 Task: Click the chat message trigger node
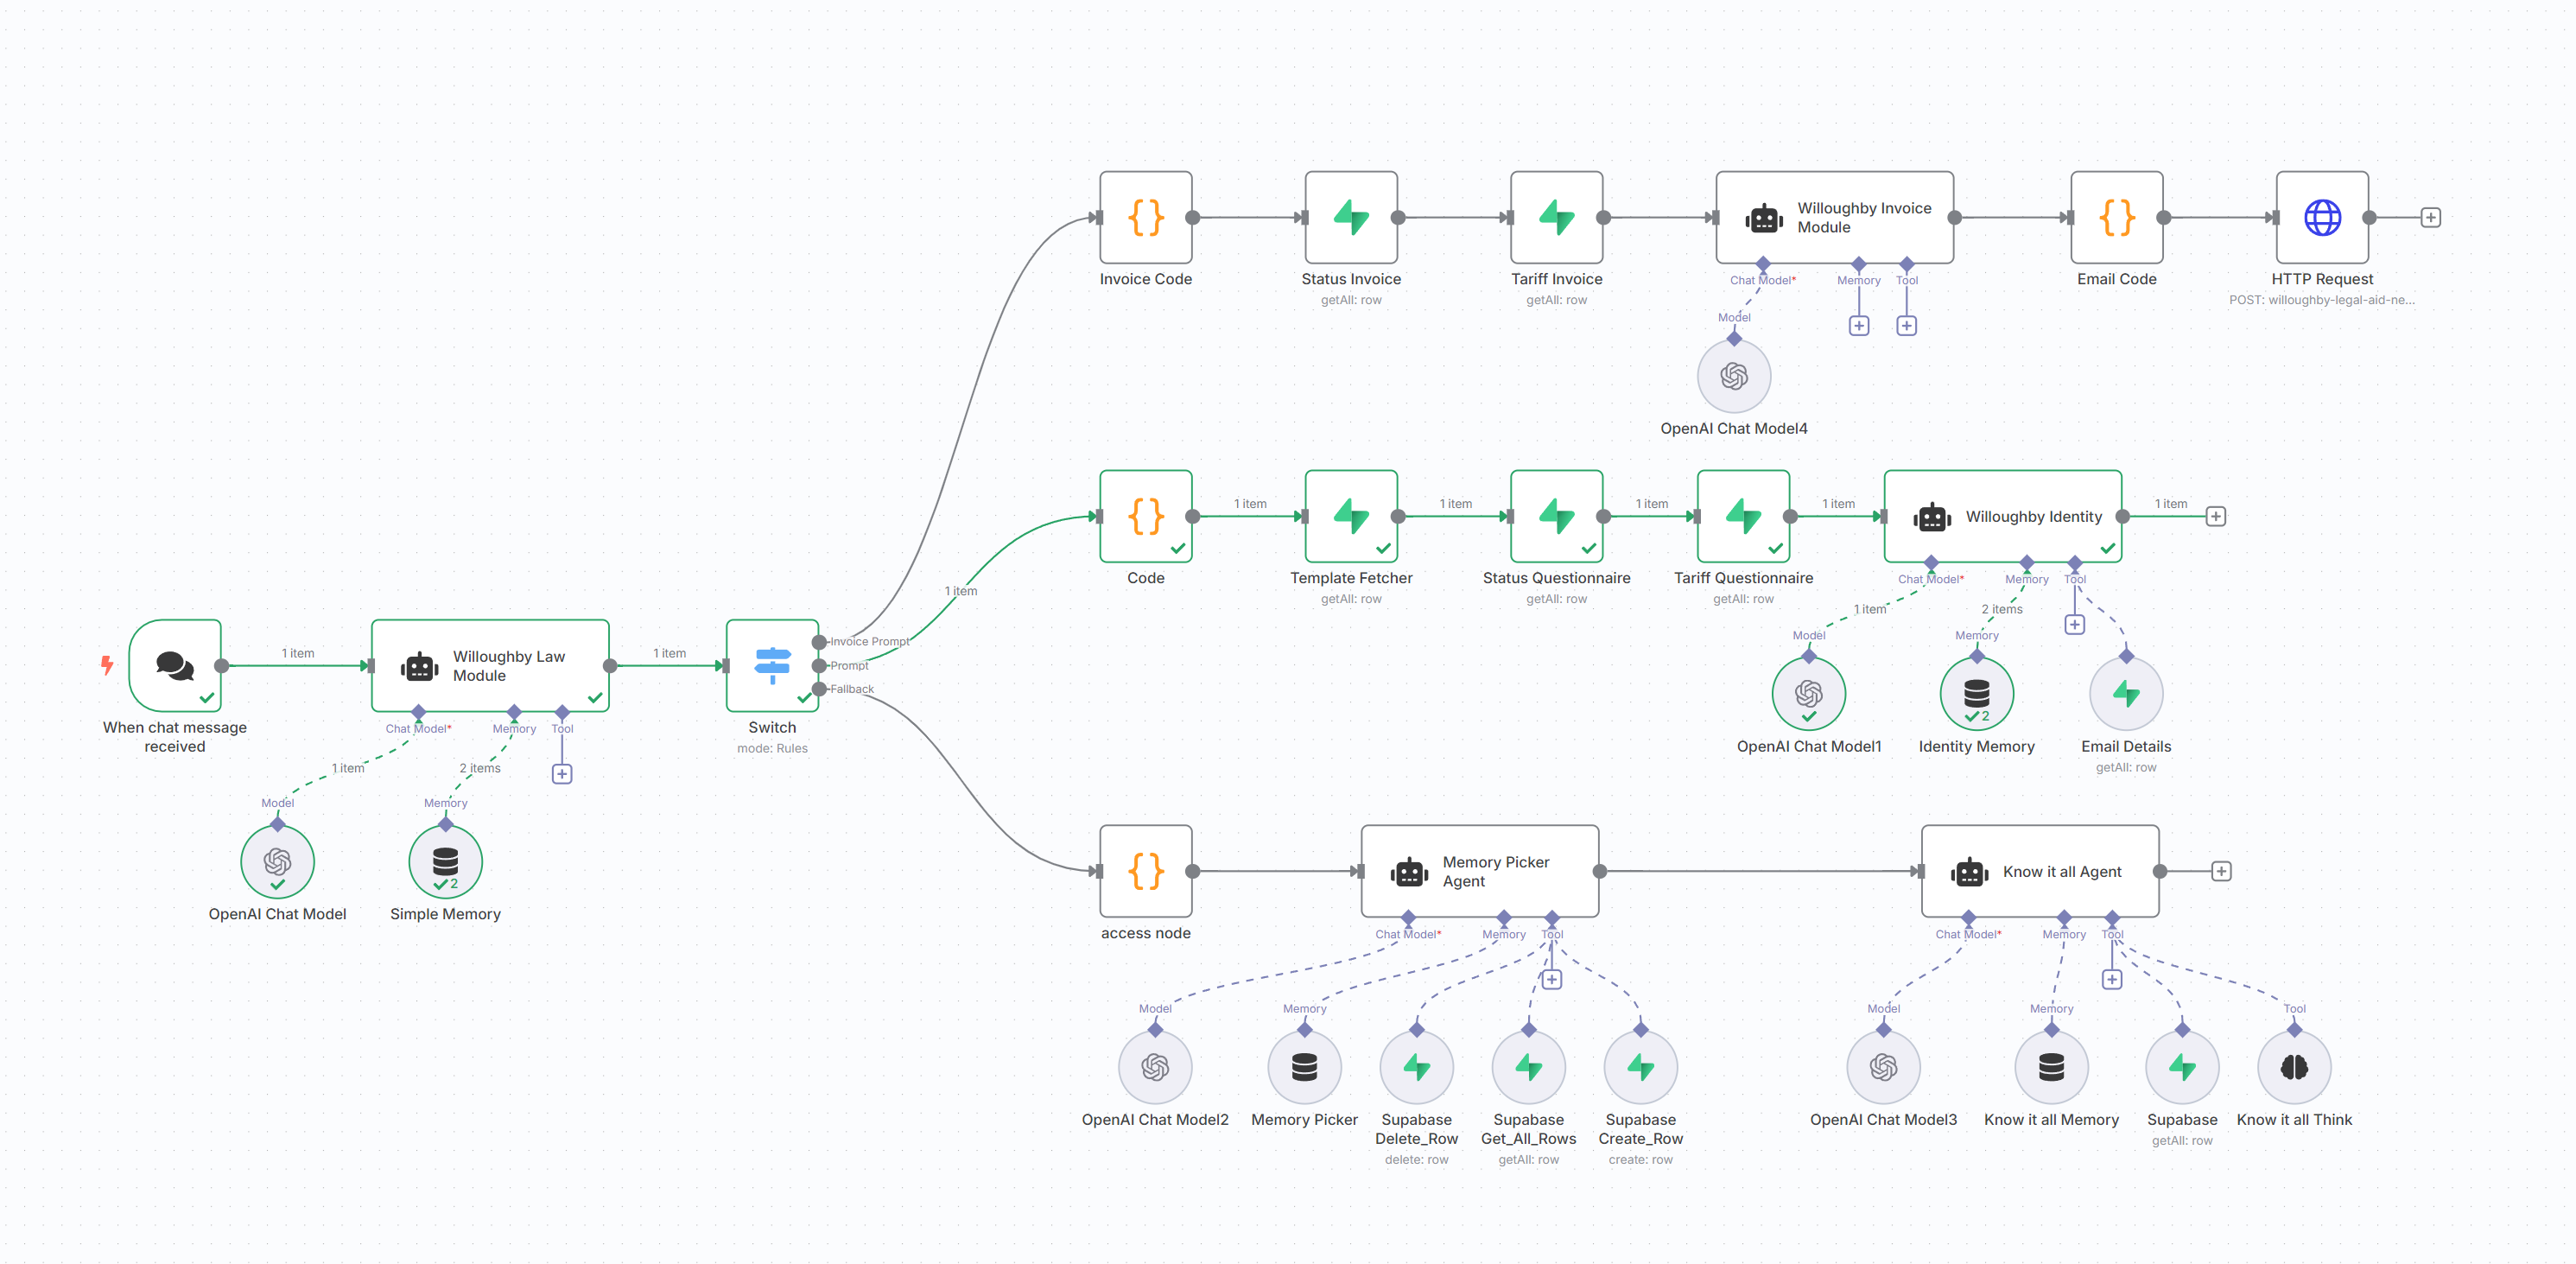pyautogui.click(x=175, y=665)
